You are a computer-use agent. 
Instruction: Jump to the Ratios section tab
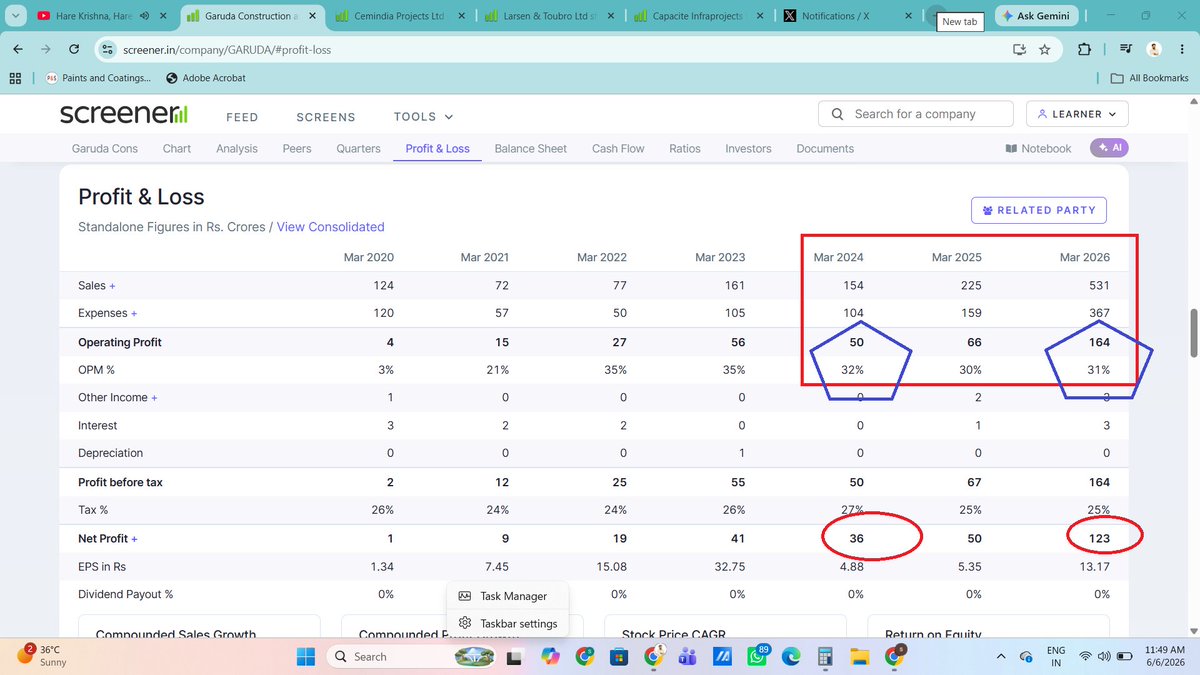coord(685,149)
